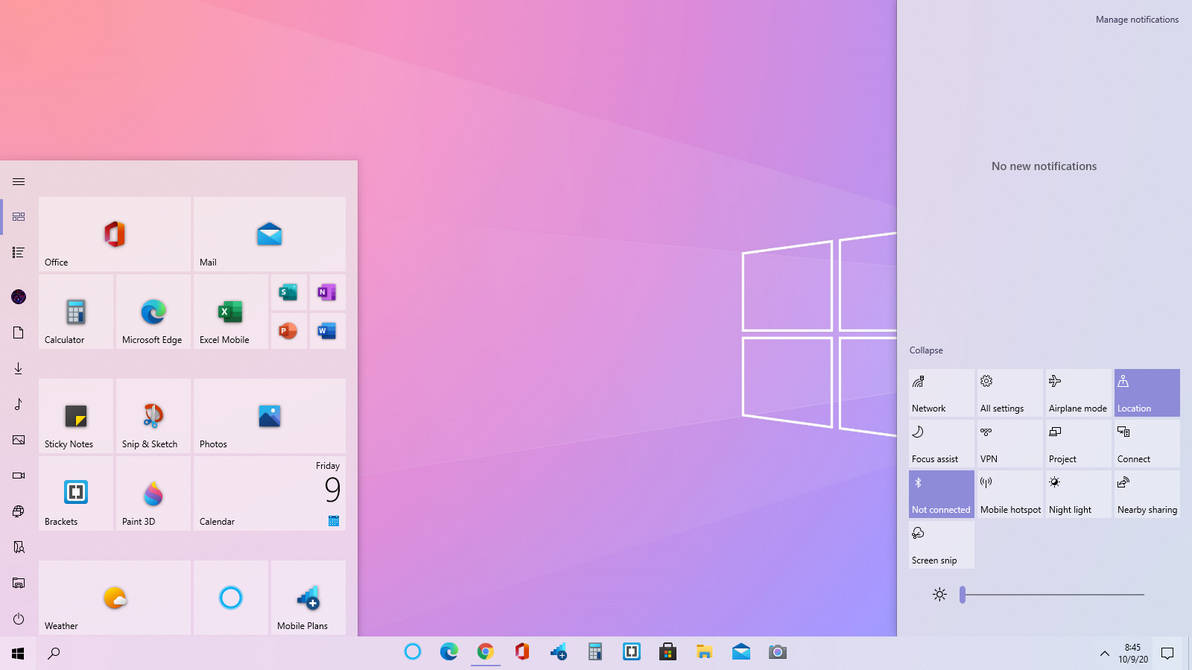Toggle the Action Center notification icon
Screen dimensions: 1192x670
pyautogui.click(x=1168, y=653)
